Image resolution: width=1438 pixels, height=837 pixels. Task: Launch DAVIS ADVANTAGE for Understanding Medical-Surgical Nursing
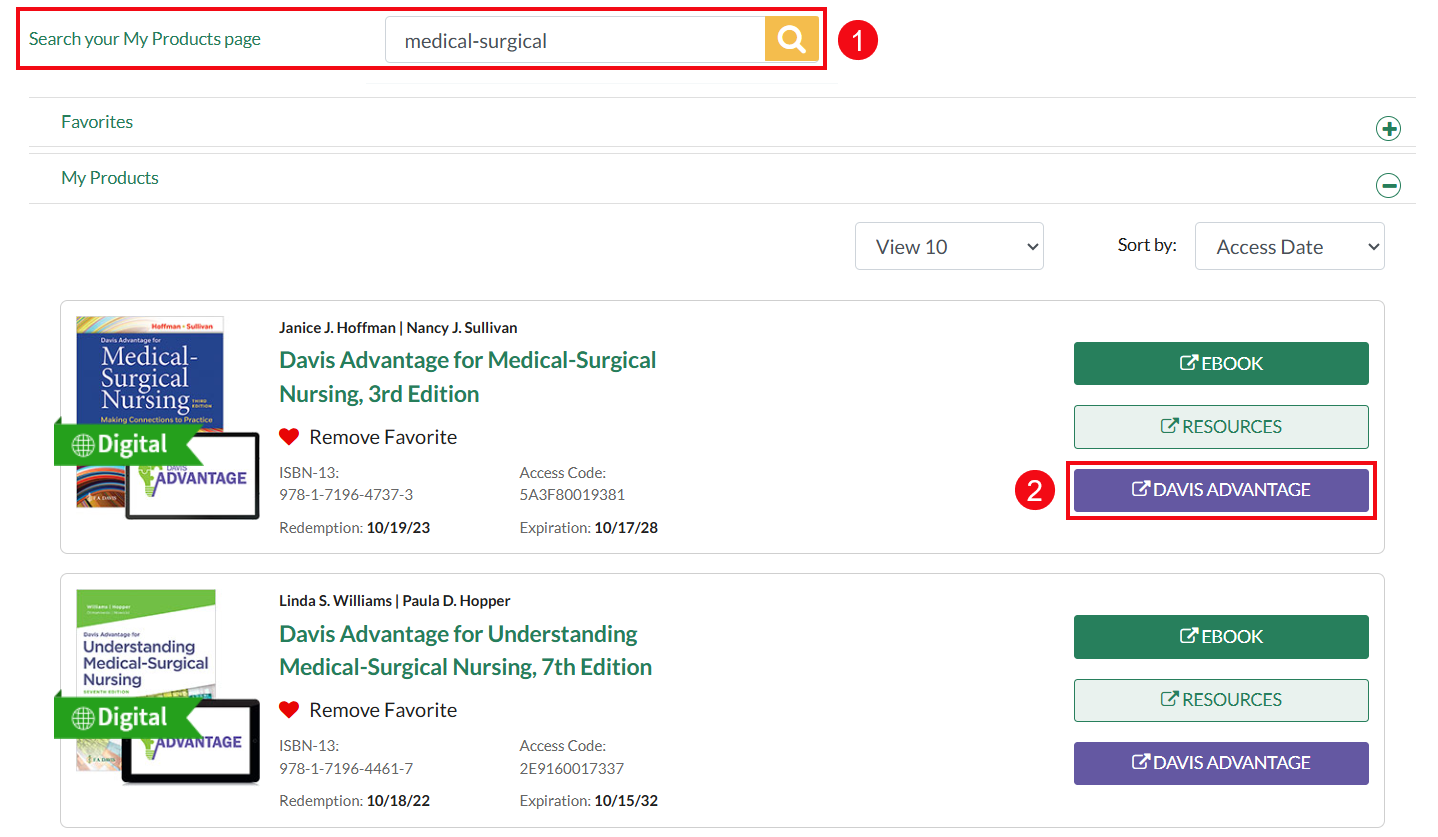point(1220,763)
